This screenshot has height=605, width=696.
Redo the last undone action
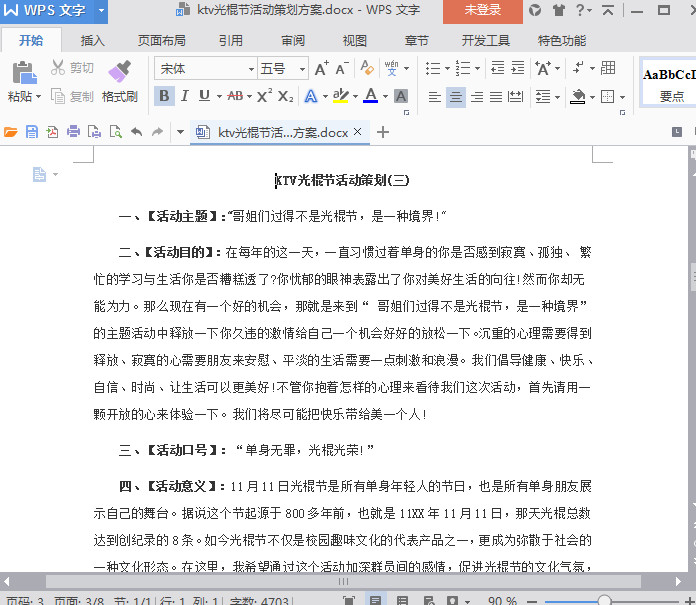coord(158,132)
